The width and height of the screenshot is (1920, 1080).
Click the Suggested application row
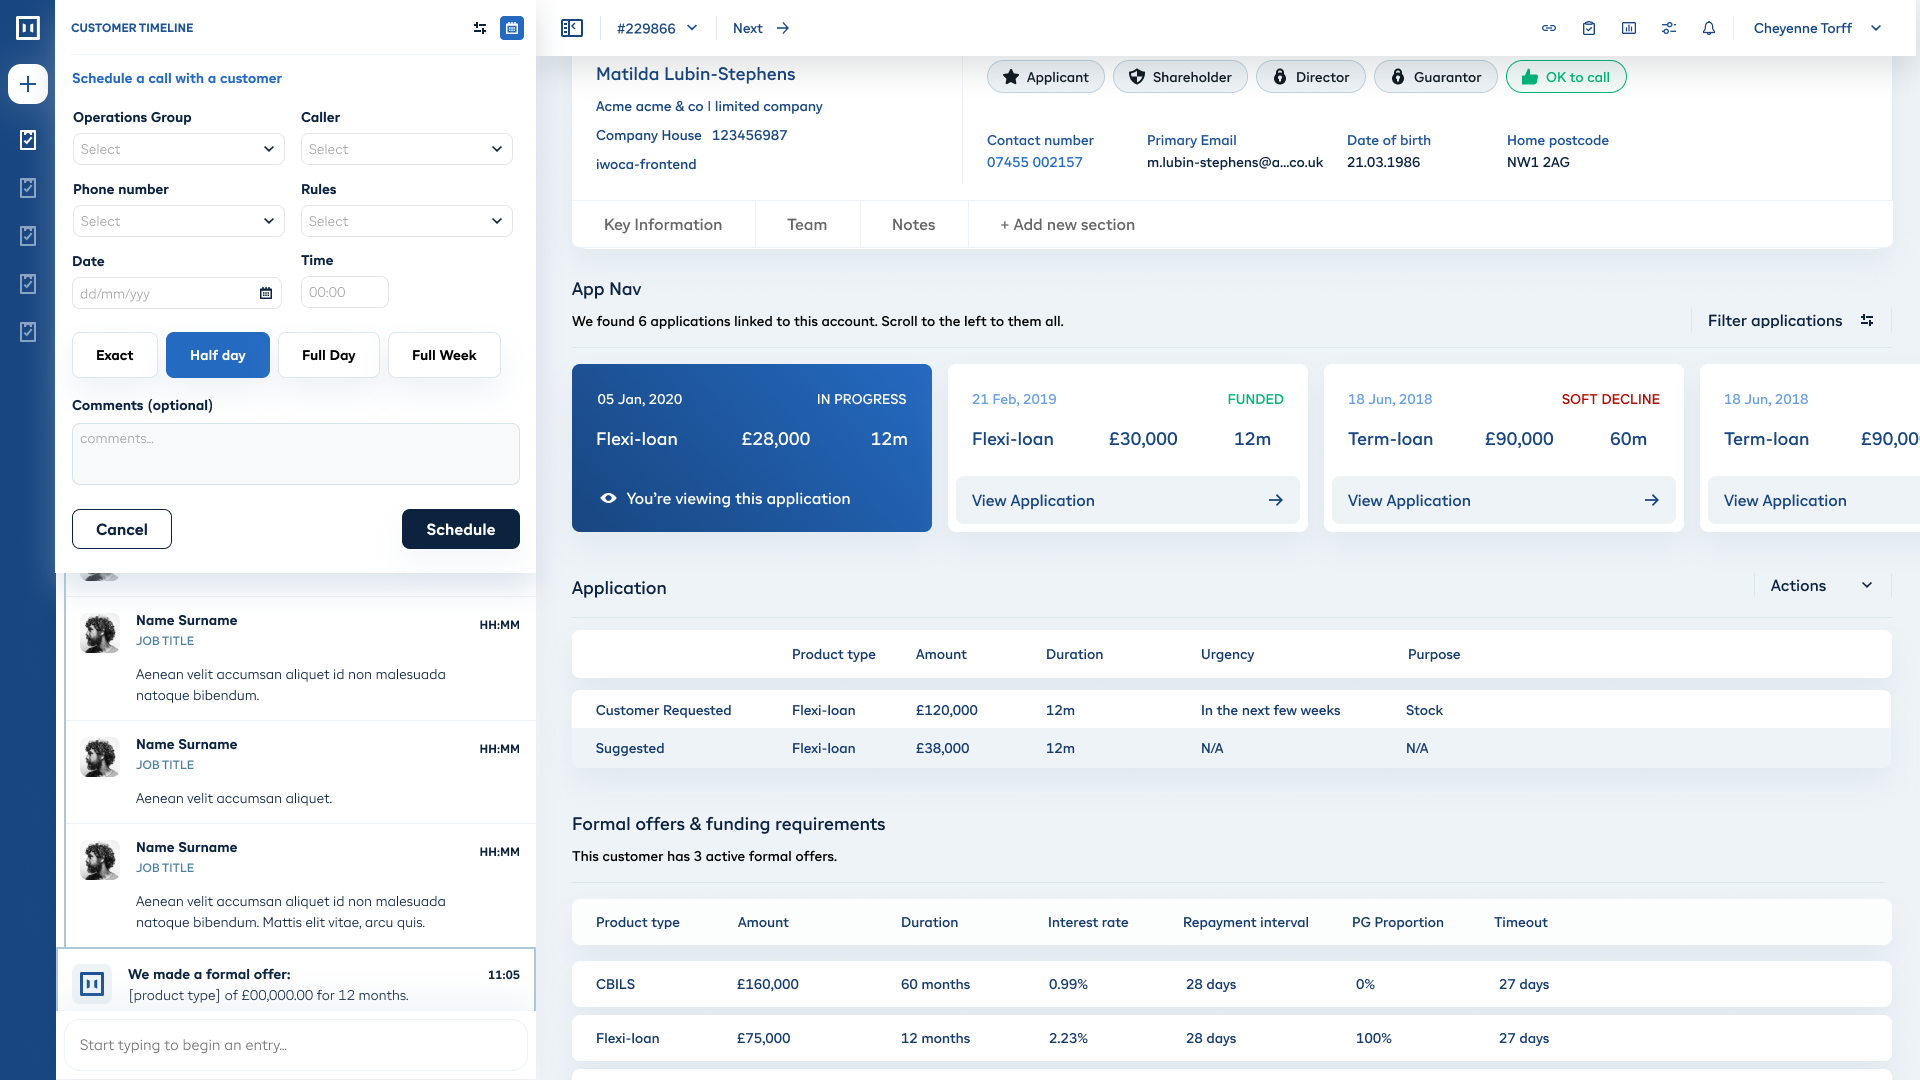tap(1232, 748)
